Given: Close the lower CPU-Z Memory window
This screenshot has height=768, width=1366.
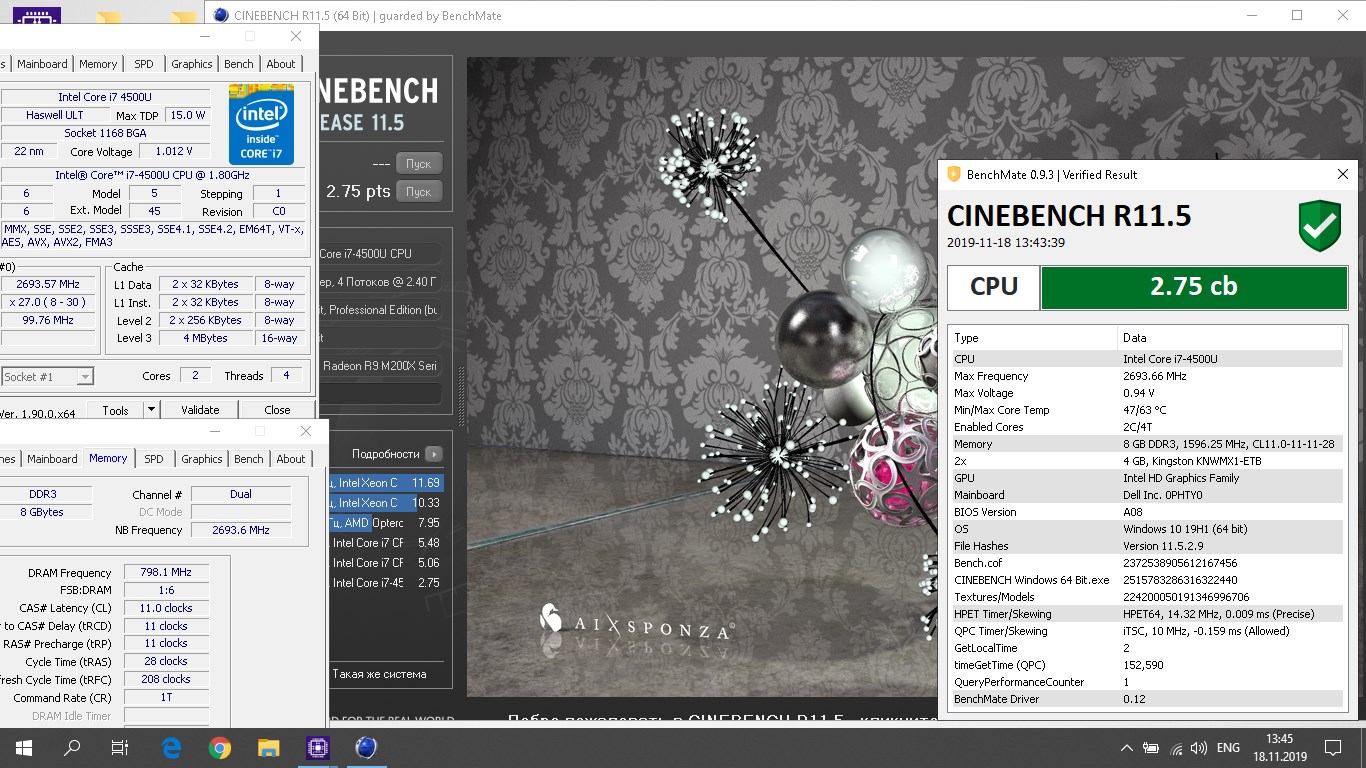Looking at the screenshot, I should (306, 431).
